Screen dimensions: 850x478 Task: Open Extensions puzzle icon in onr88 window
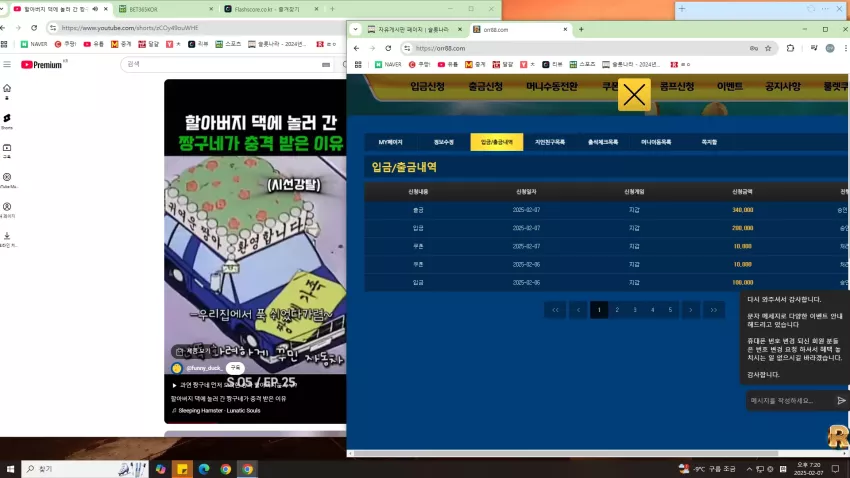tap(790, 48)
